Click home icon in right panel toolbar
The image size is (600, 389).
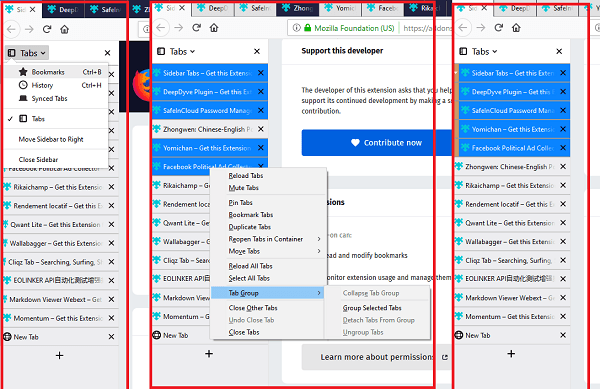coord(516,28)
